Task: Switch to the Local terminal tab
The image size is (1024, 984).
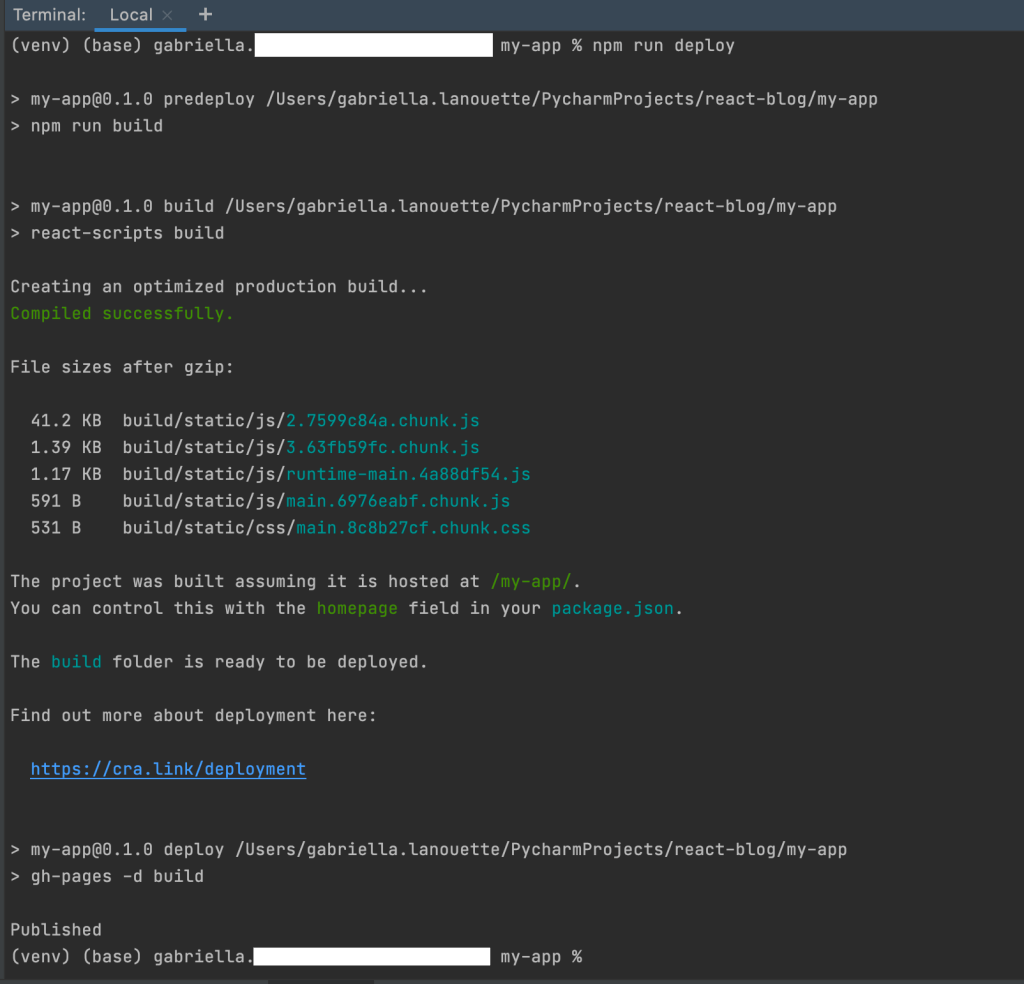Action: [130, 15]
